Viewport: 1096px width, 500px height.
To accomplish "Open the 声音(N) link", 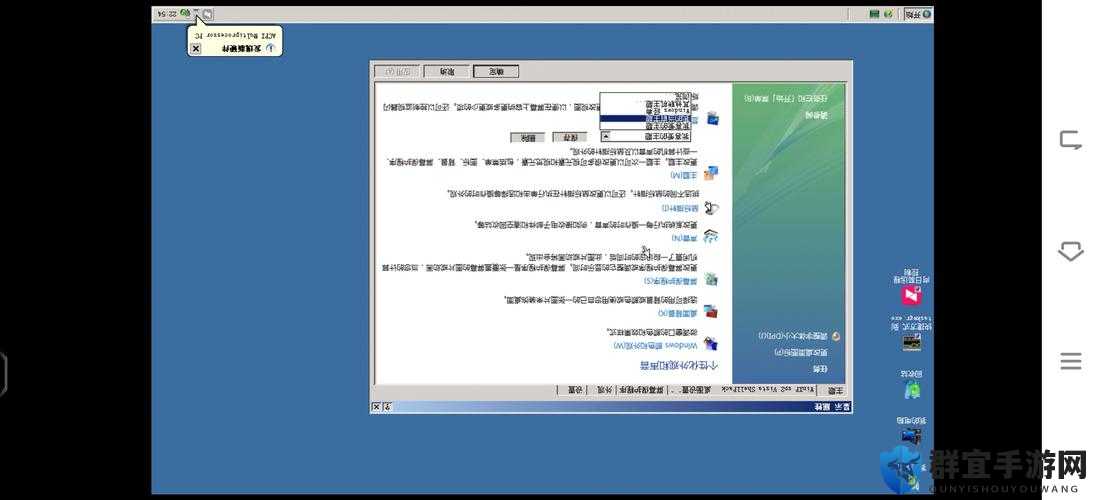I will [x=684, y=238].
